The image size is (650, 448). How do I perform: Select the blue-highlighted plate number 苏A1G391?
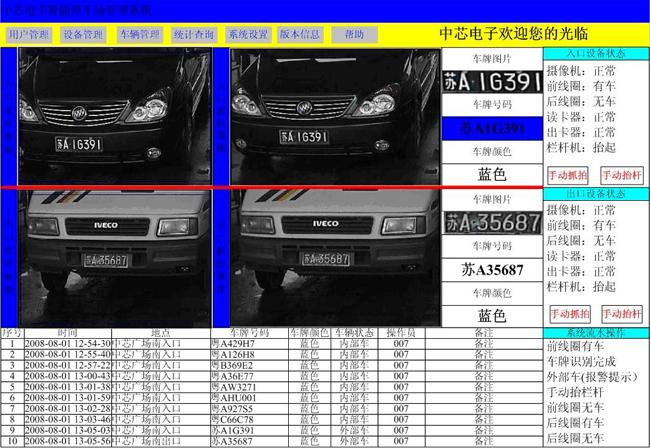[493, 129]
